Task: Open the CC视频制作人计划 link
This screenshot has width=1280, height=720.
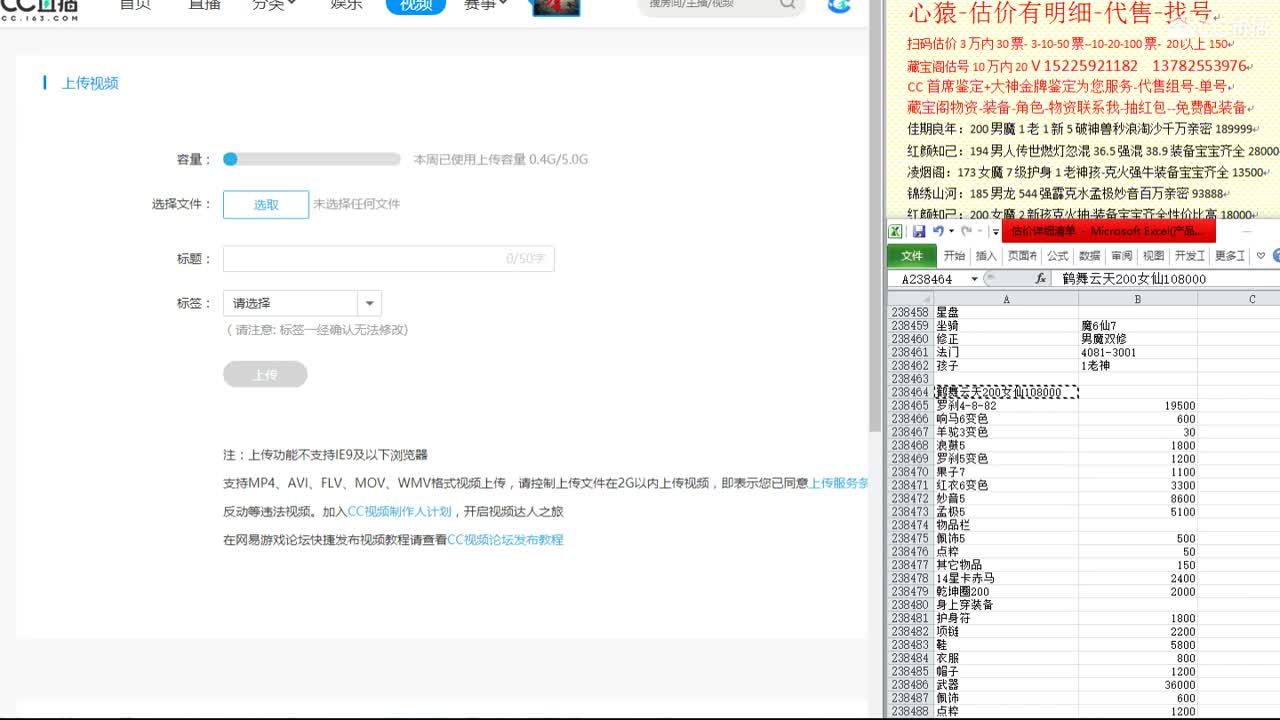Action: pos(399,511)
